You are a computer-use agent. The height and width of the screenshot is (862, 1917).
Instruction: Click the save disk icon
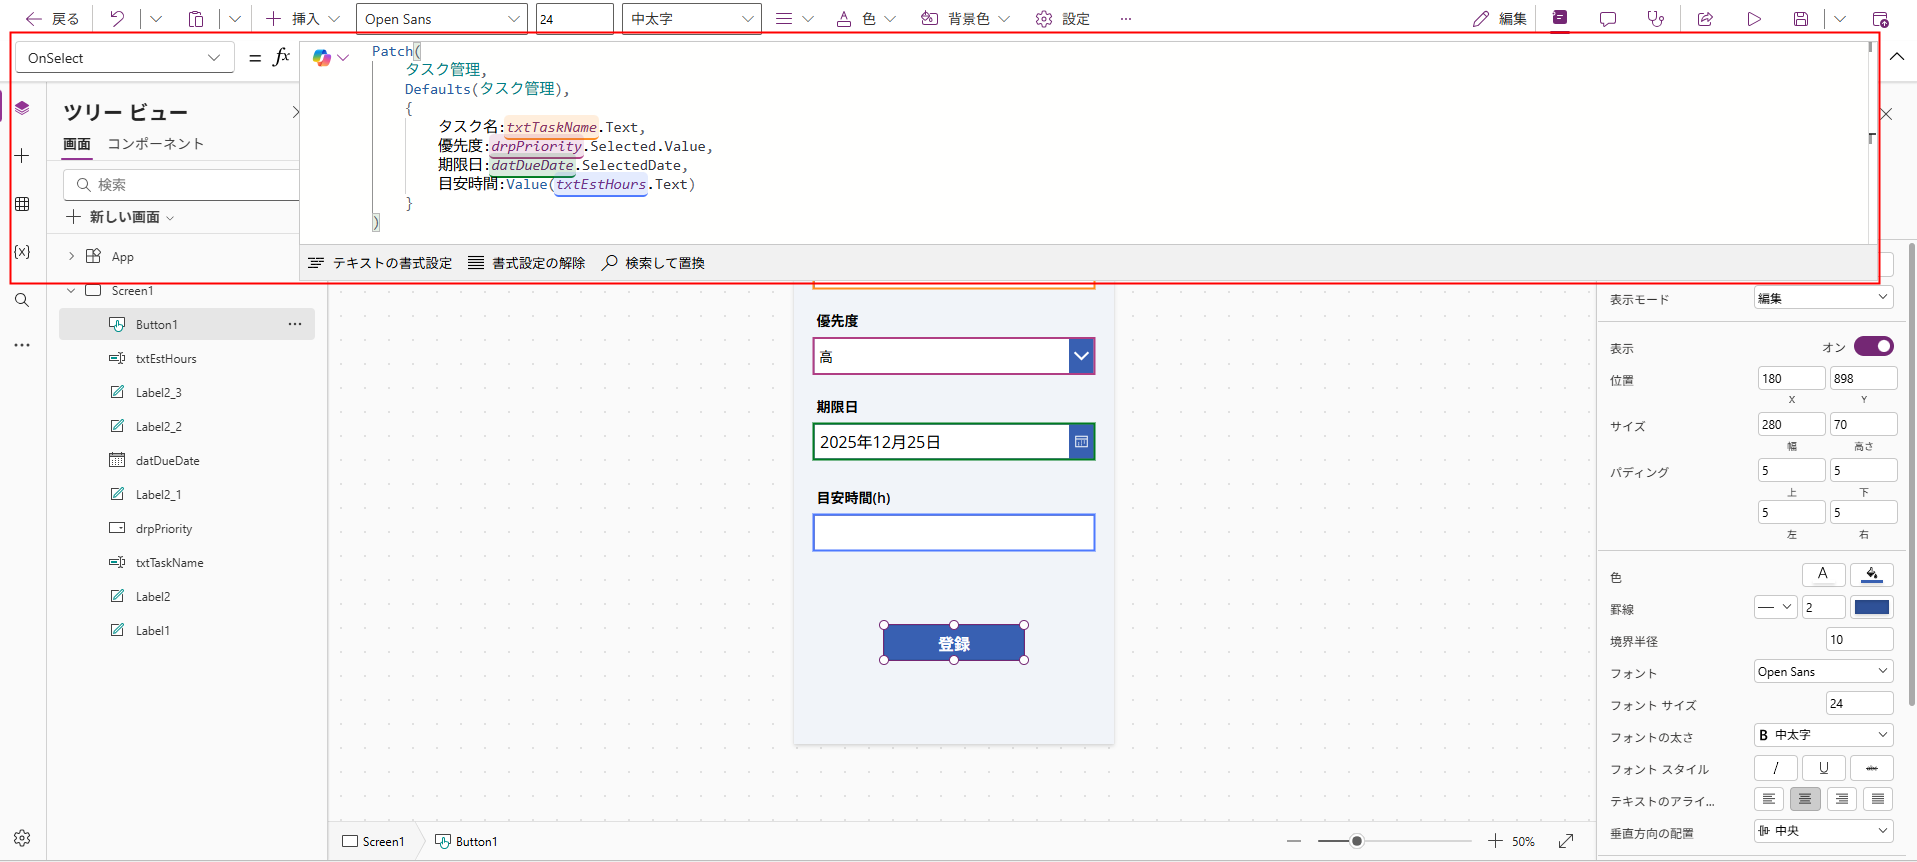[x=1801, y=19]
